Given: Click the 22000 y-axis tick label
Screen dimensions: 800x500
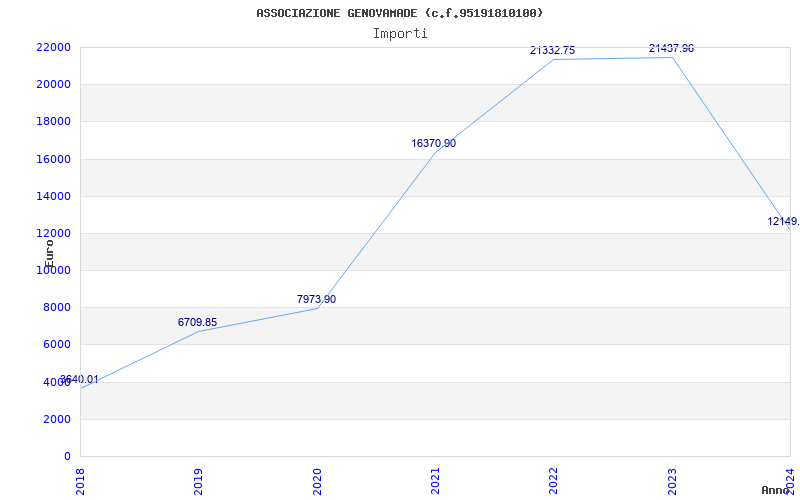Looking at the screenshot, I should point(52,47).
